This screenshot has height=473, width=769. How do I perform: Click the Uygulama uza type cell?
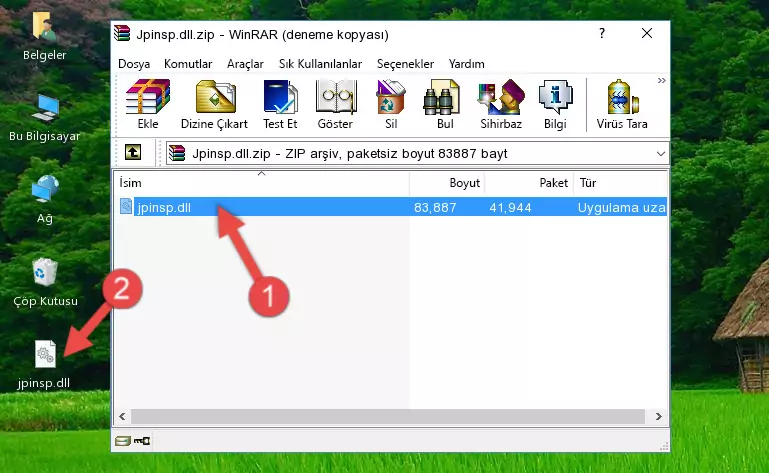pyautogui.click(x=621, y=208)
